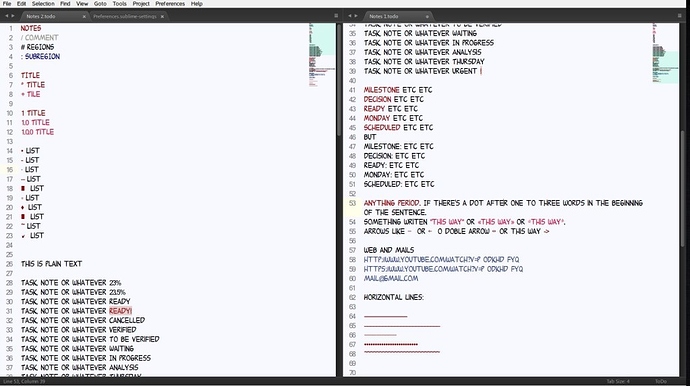Close the Preferences.sublime-settings tab
The image size is (690, 386).
[x=162, y=16]
